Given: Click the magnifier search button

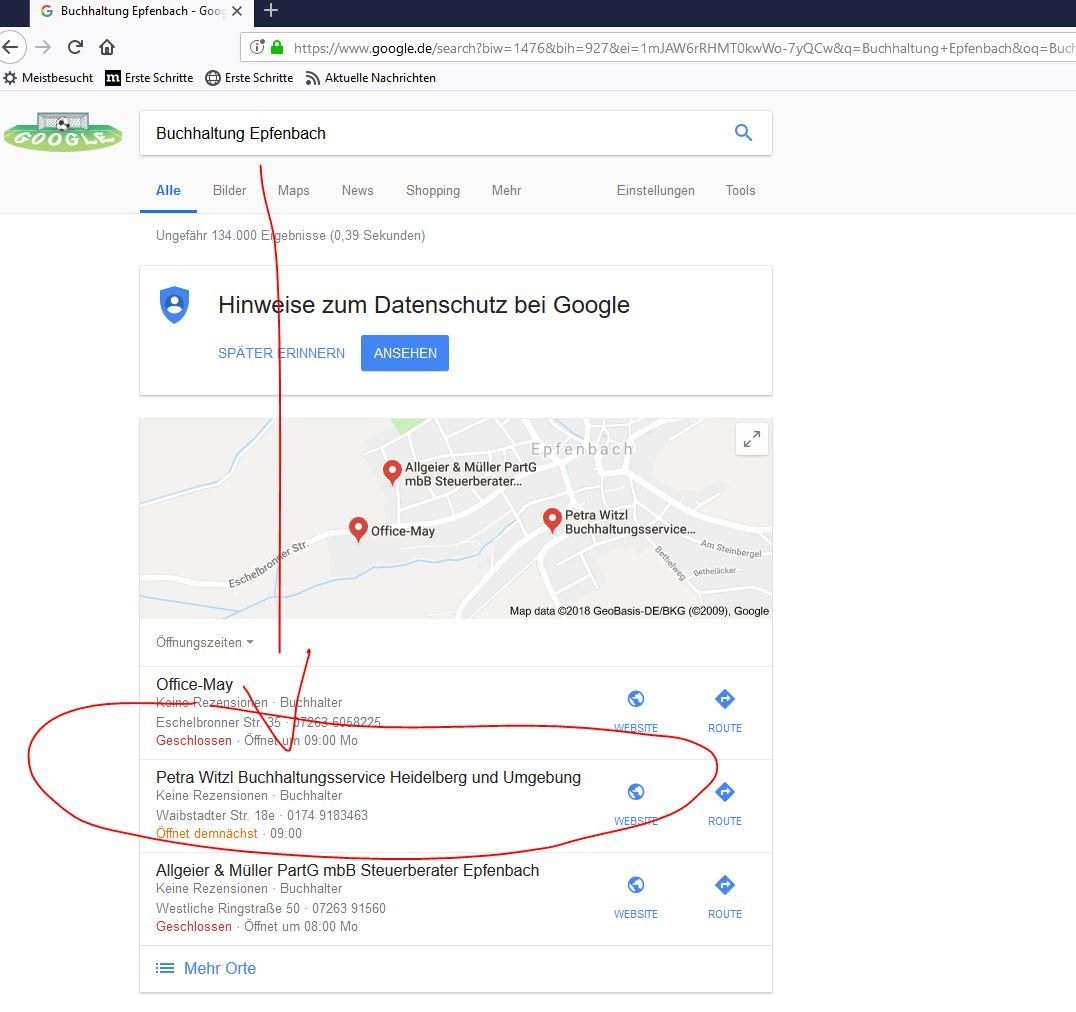Looking at the screenshot, I should click(743, 132).
